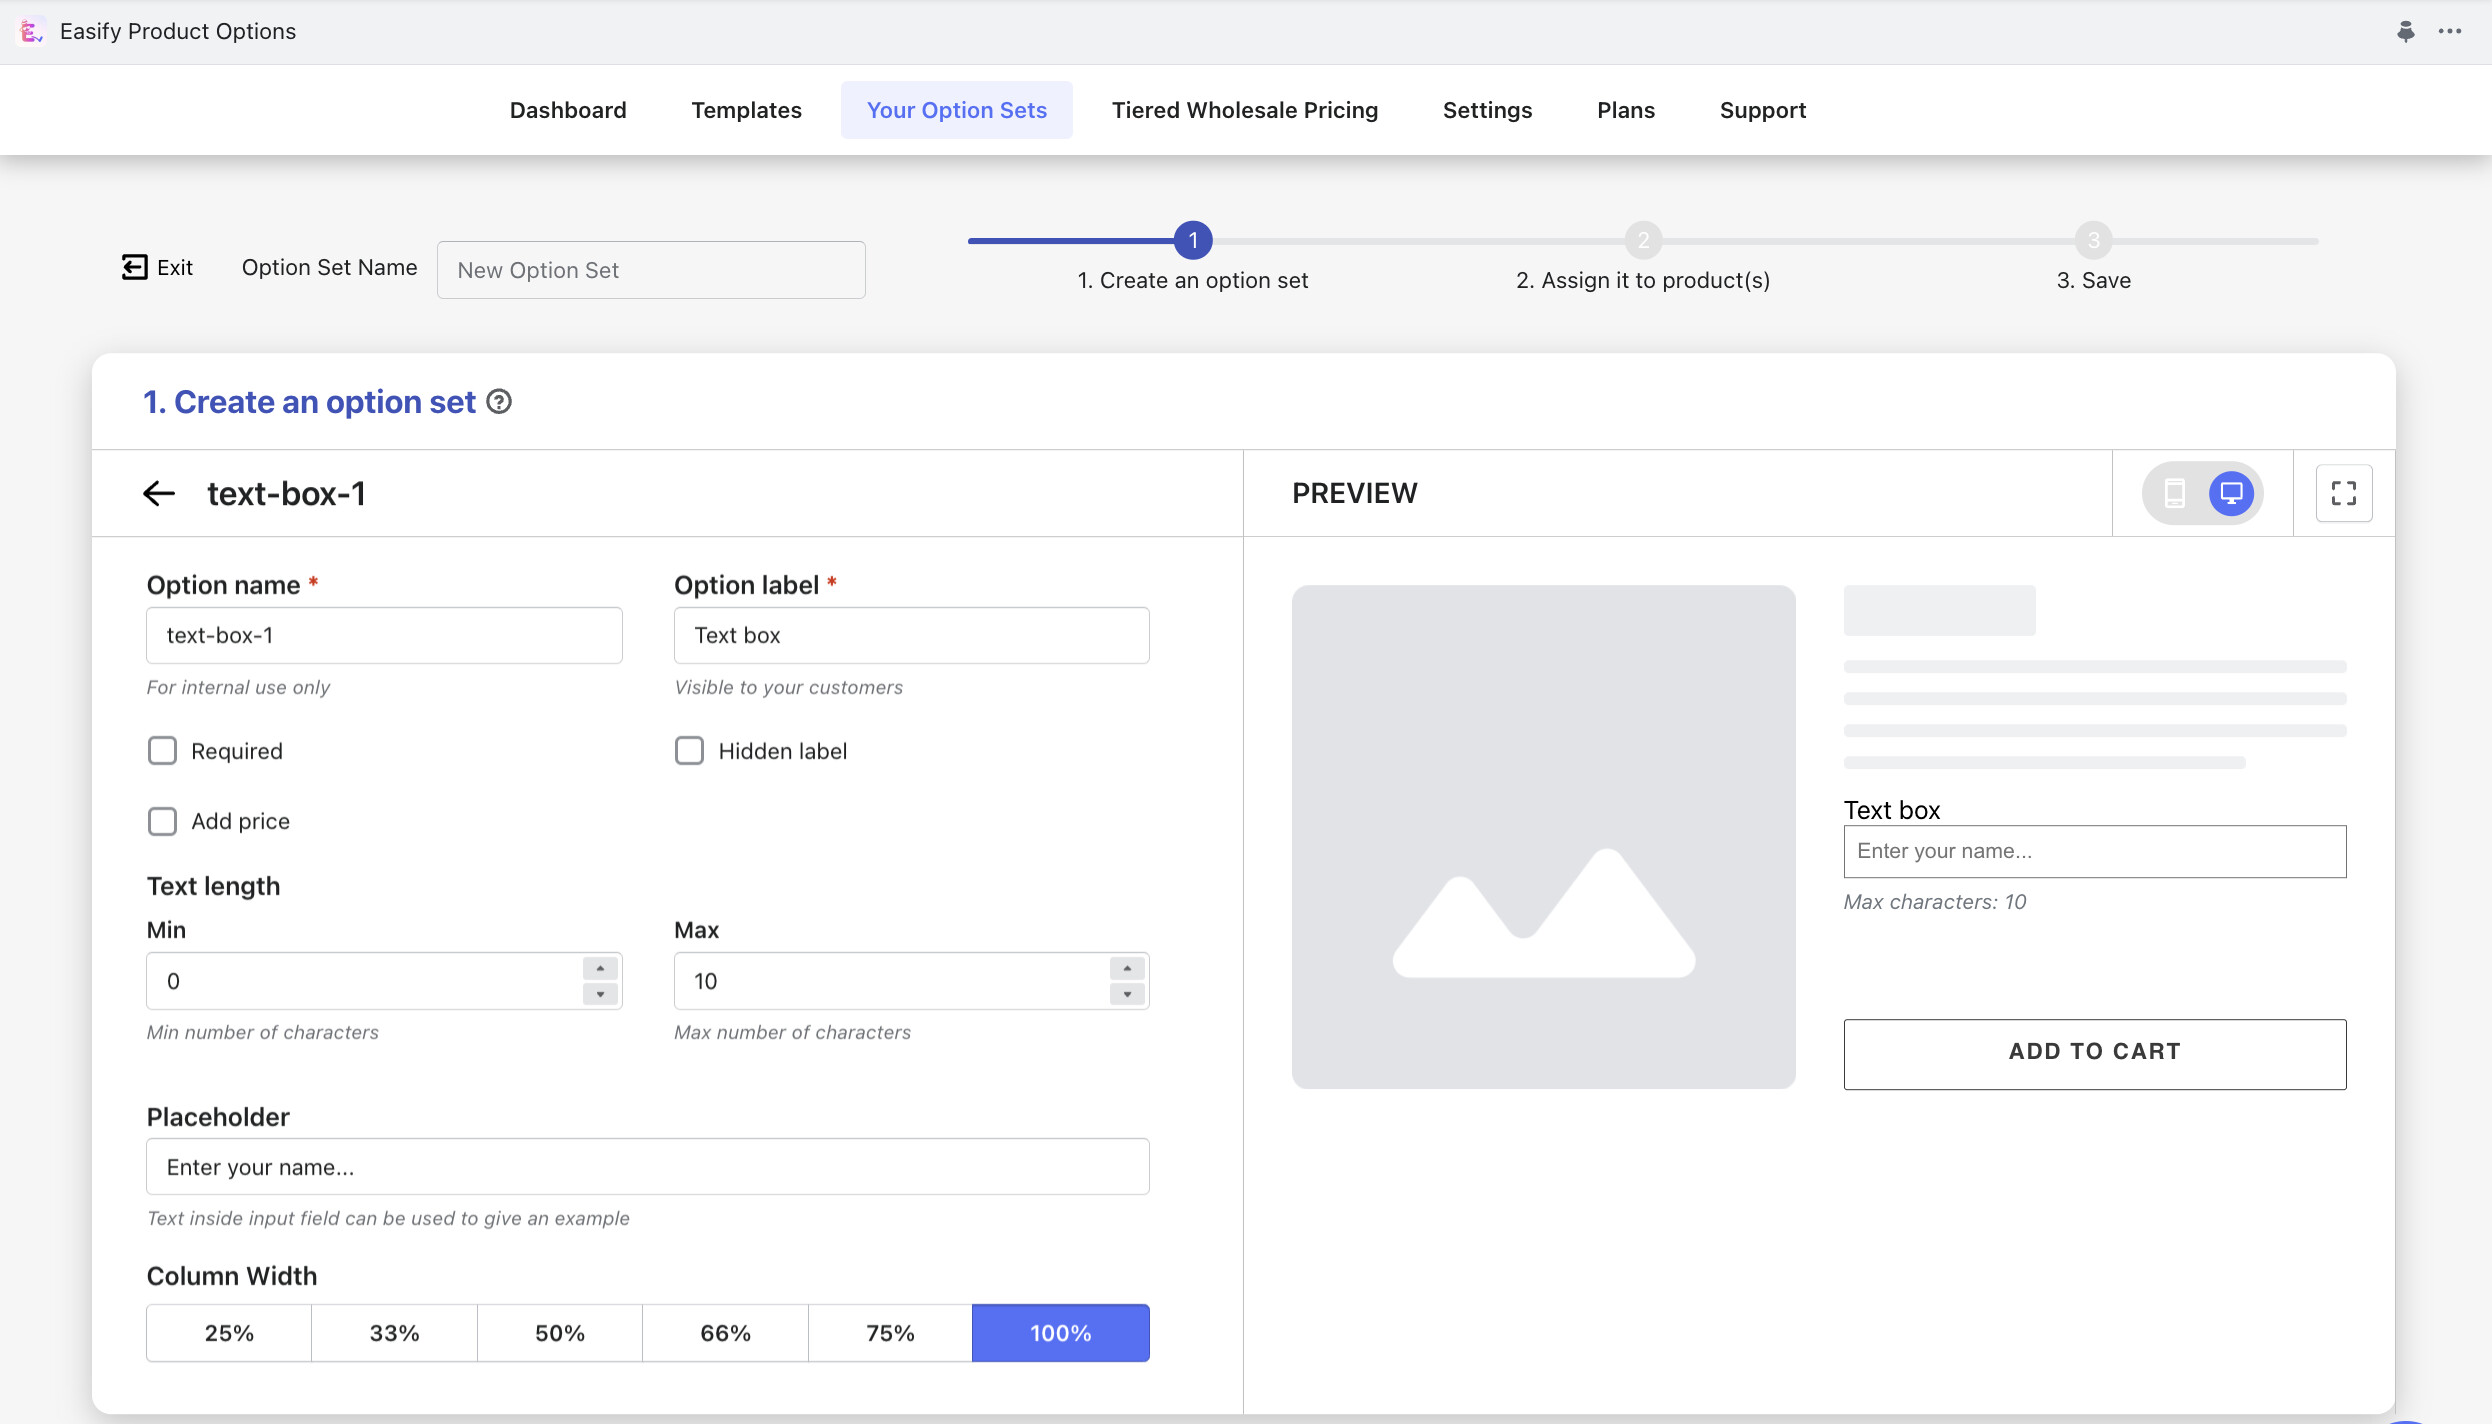Switch preview to desktop view
The image size is (2492, 1424).
point(2231,493)
